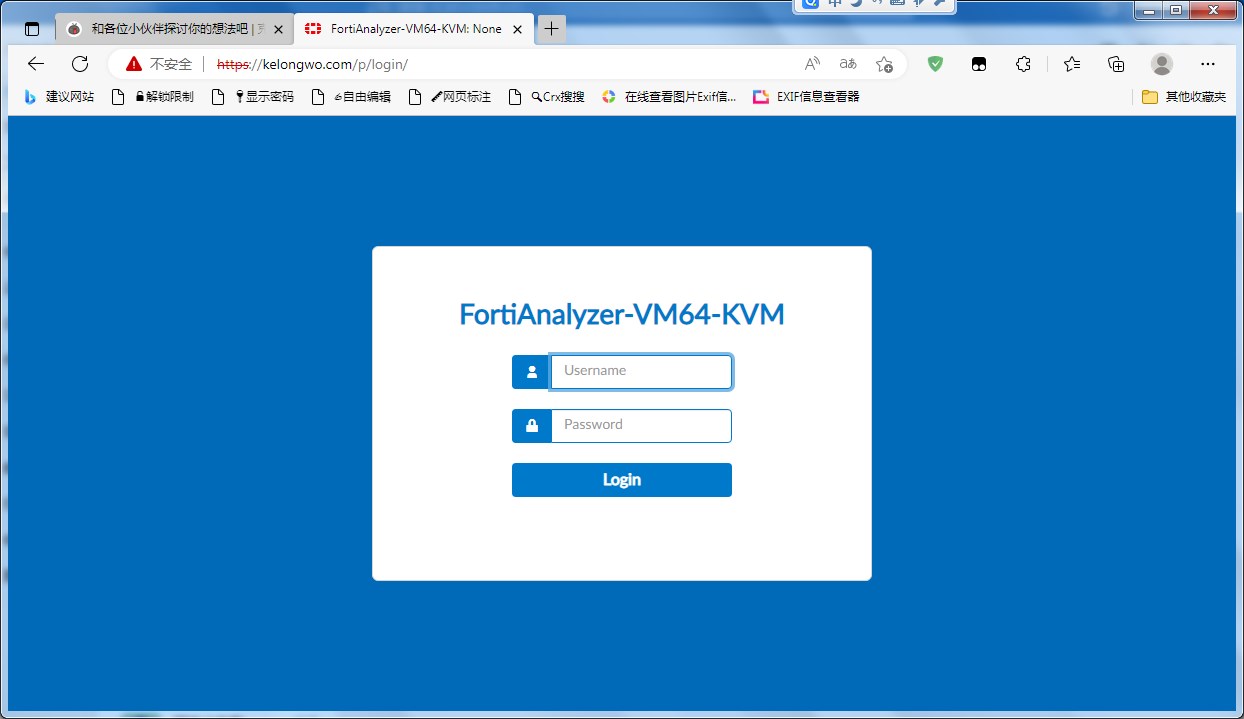
Task: Go back with the browser back arrow
Action: (36, 64)
